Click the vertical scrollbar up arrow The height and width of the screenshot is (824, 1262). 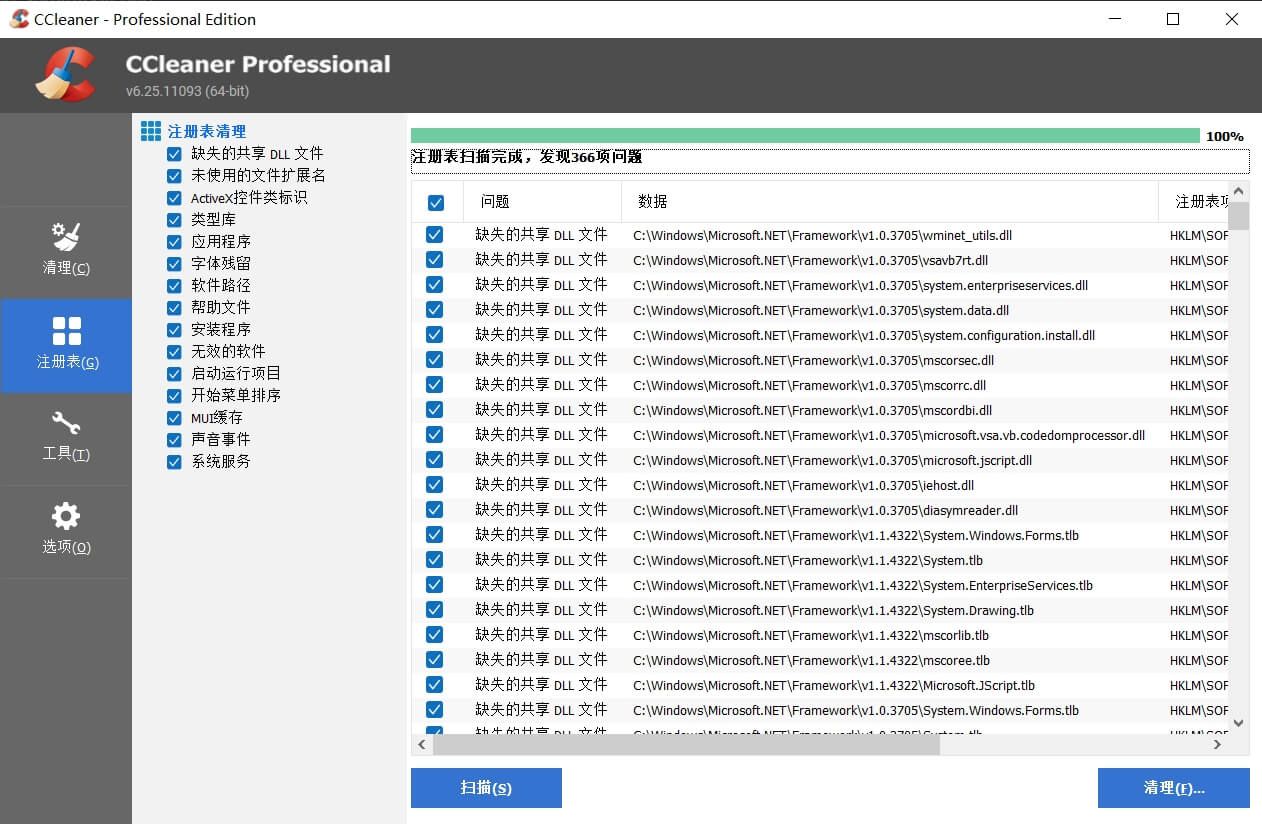point(1238,191)
